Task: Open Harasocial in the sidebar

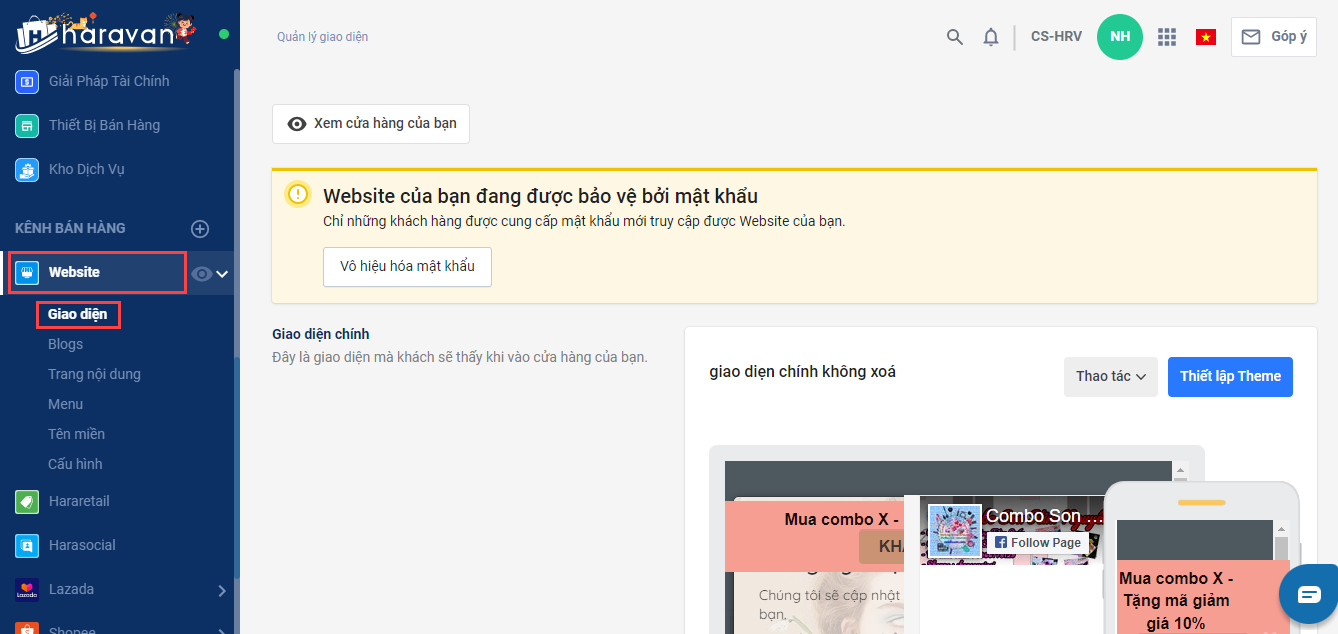Action: (x=82, y=545)
